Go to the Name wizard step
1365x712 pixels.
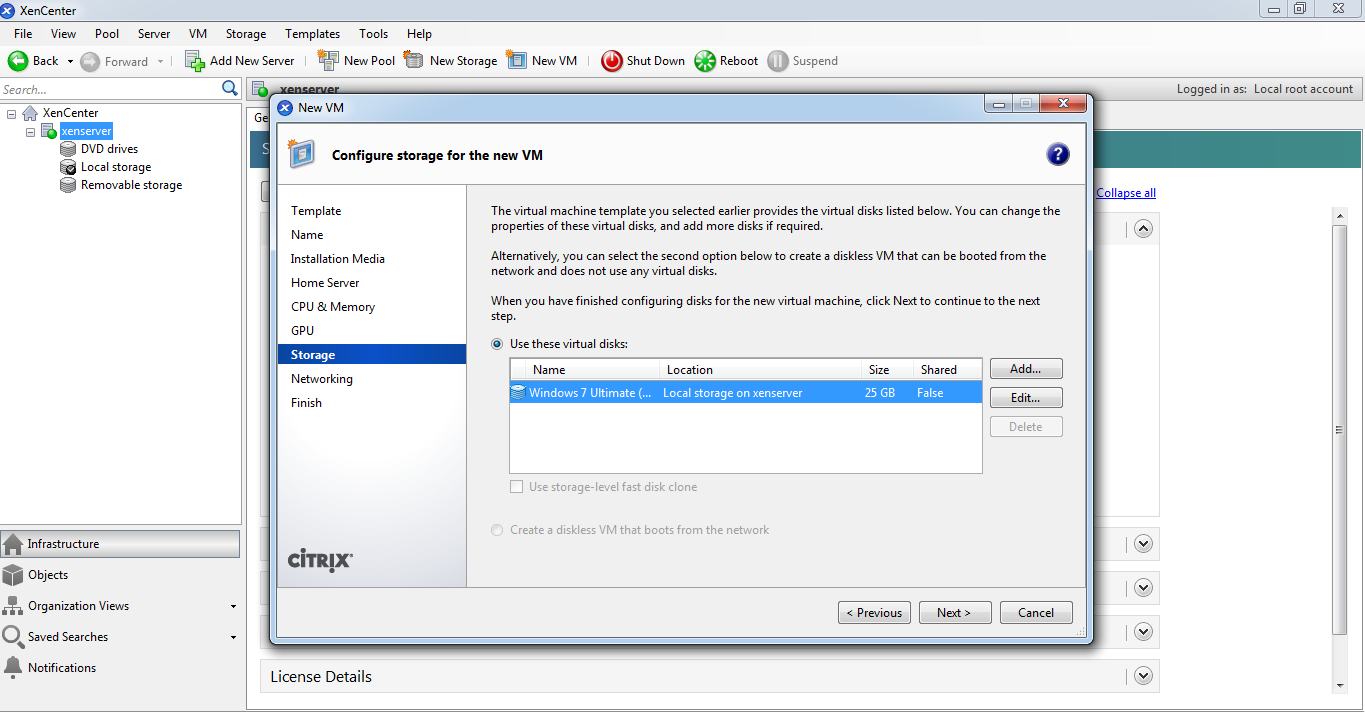tap(307, 235)
